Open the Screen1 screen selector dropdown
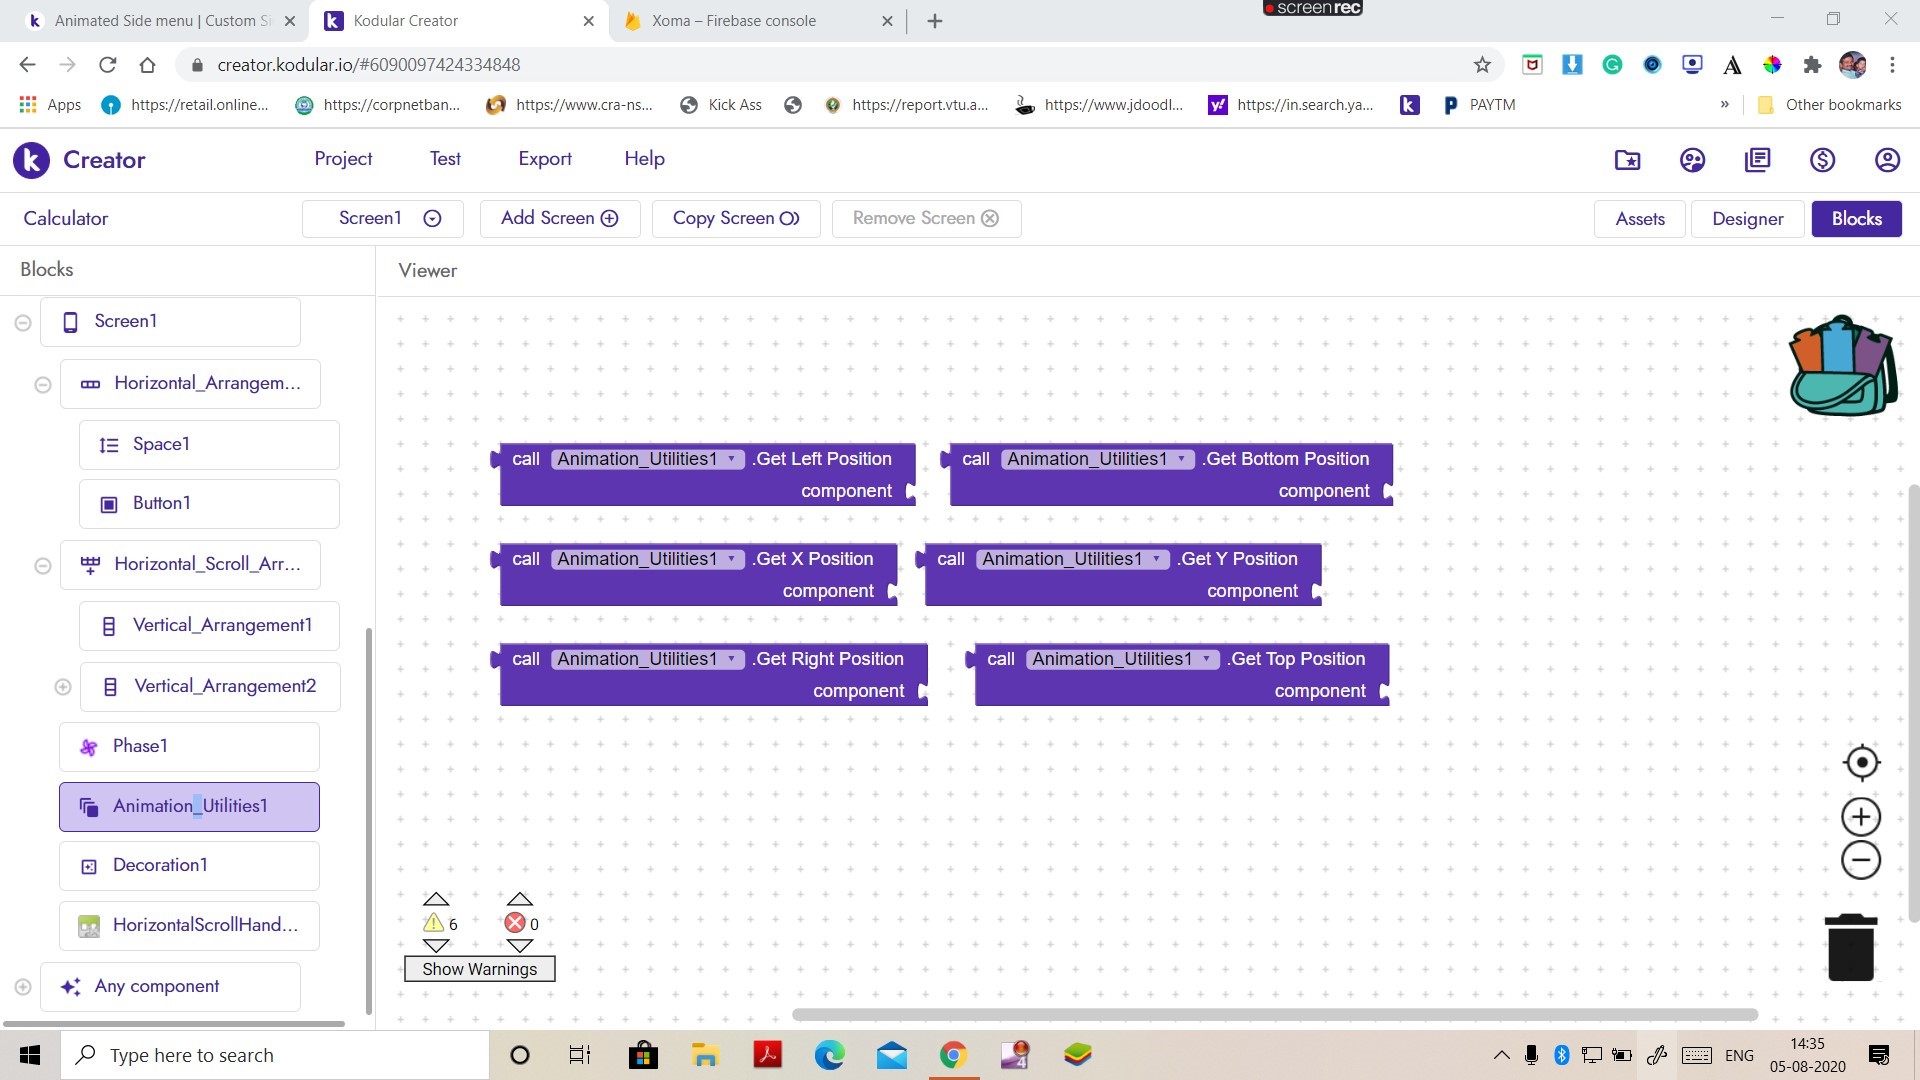Viewport: 1920px width, 1080px height. click(430, 218)
